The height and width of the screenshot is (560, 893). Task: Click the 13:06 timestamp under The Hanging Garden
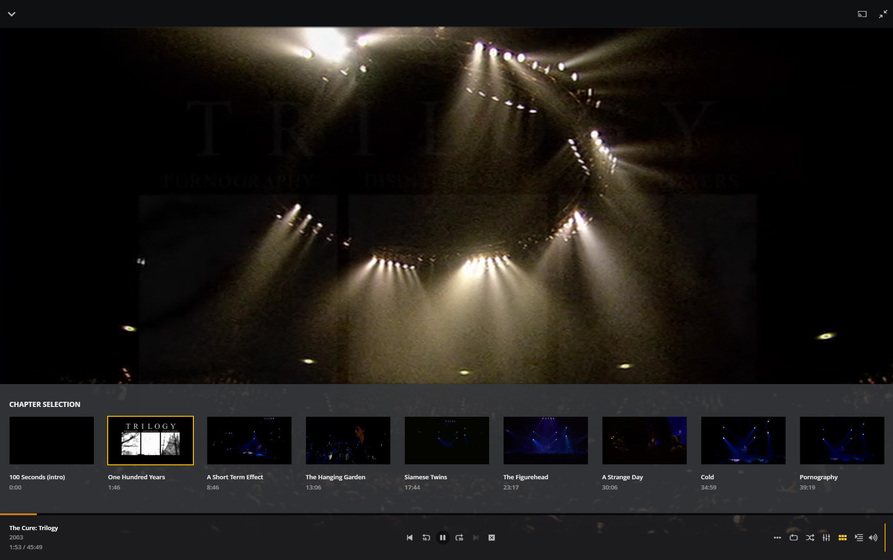point(313,487)
